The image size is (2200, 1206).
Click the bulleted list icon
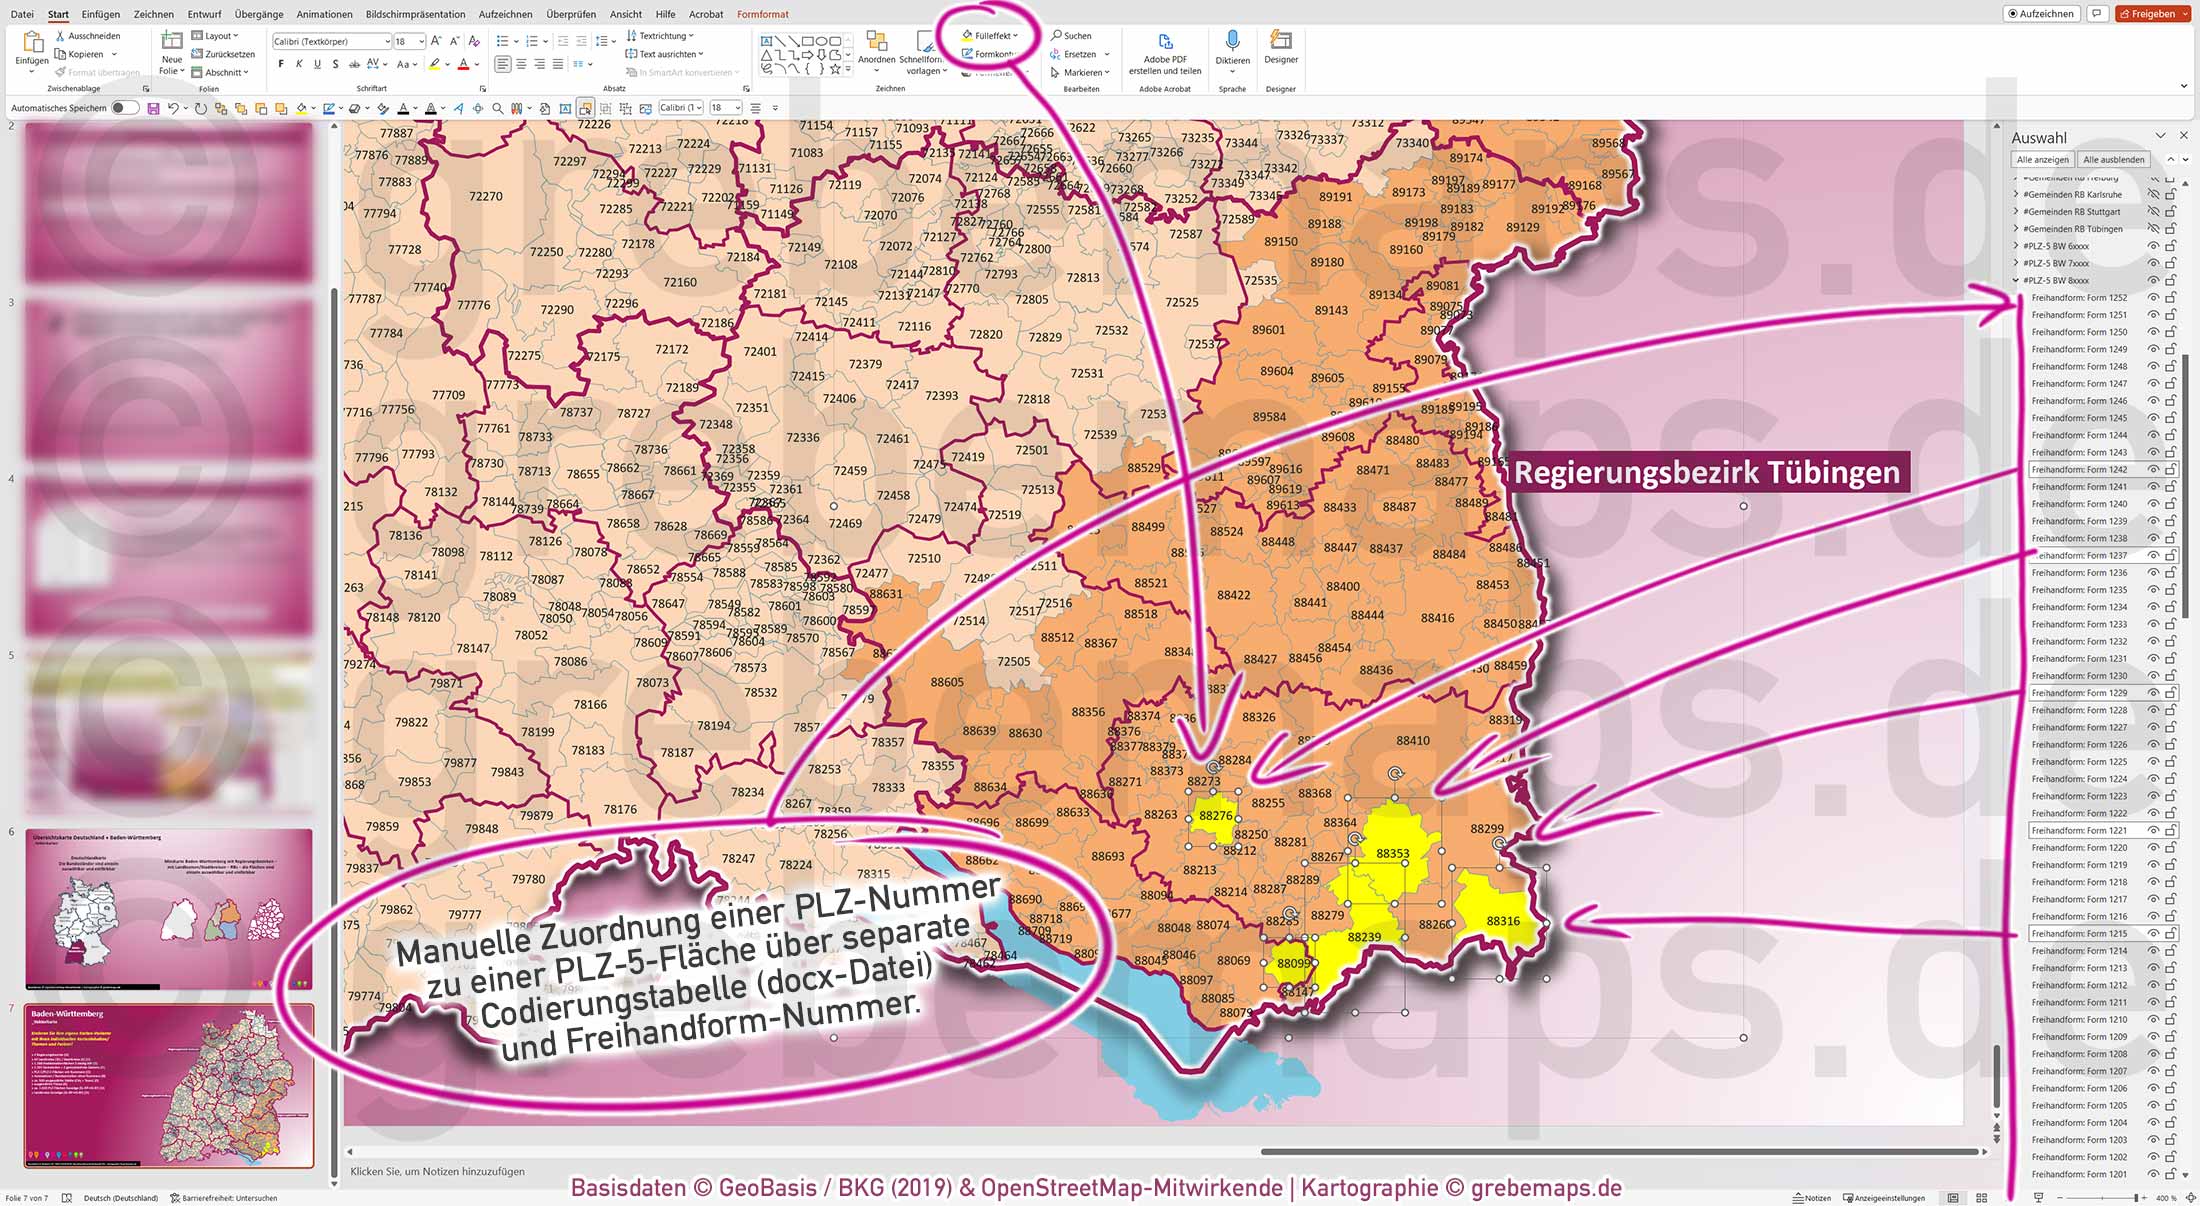coord(502,41)
